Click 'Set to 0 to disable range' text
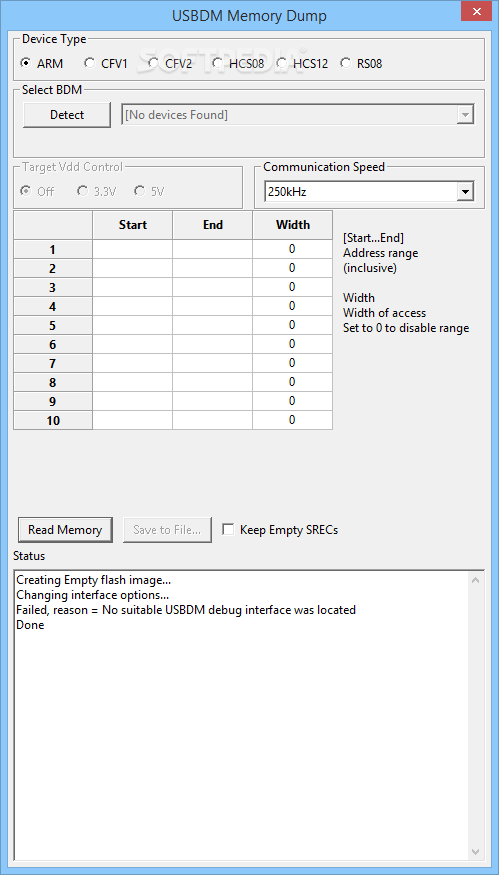The width and height of the screenshot is (499, 875). coord(406,328)
